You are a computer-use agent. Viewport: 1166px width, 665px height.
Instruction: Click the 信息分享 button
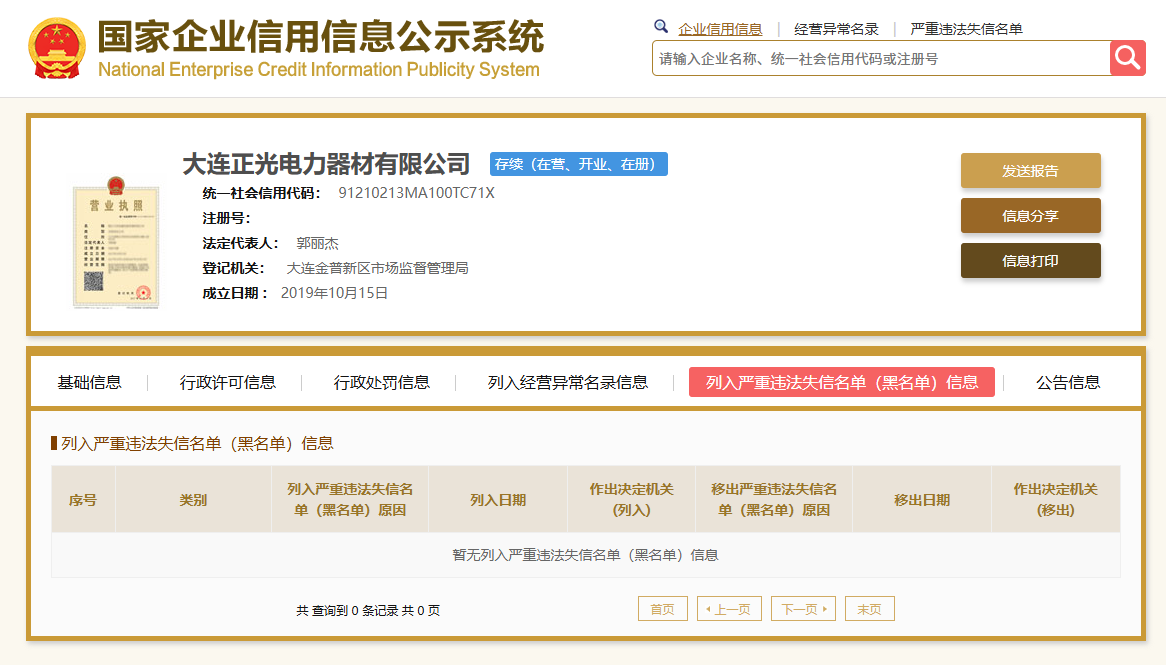1031,216
